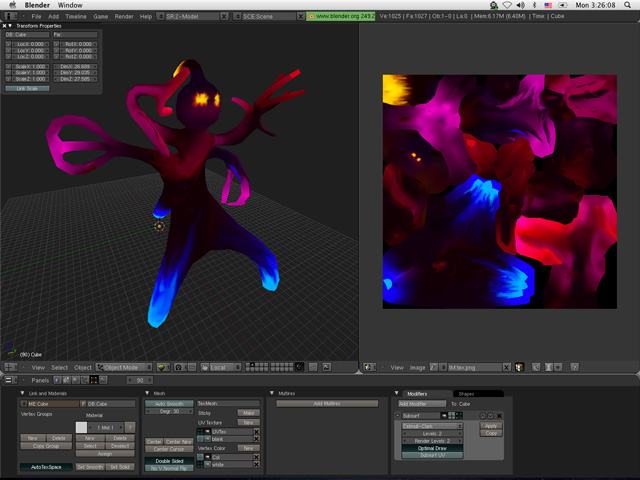Toggle the Double Sided button
The image size is (640, 480).
click(168, 459)
